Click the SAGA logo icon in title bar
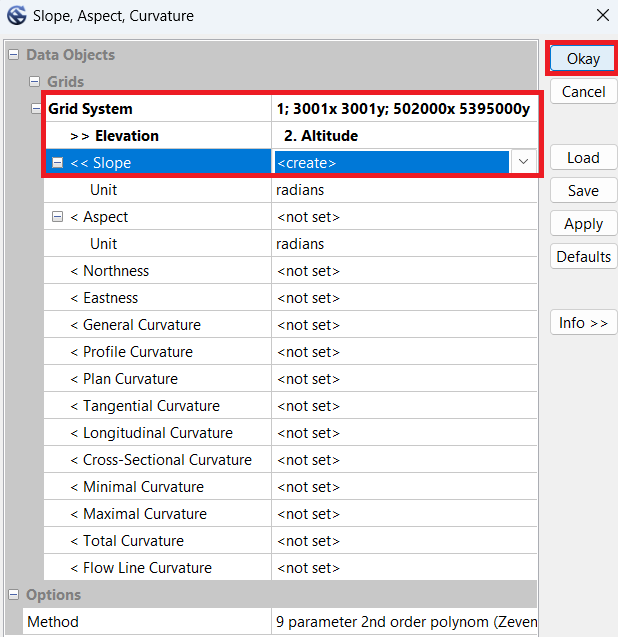This screenshot has width=618, height=637. (16, 16)
